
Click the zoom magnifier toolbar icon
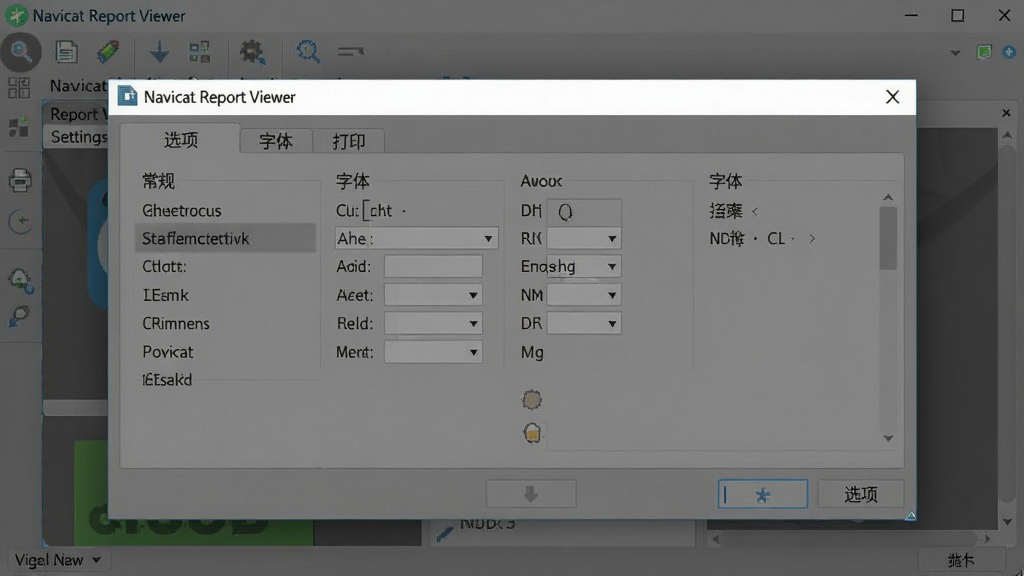click(308, 52)
